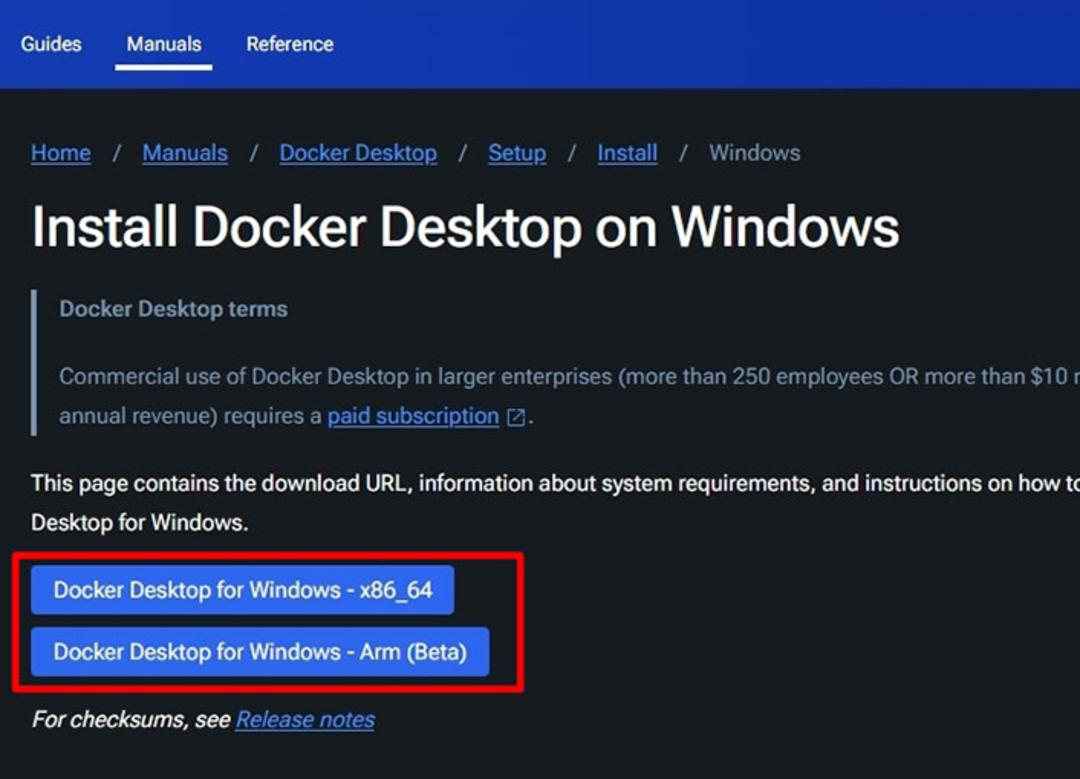Click the vertical bar beside the terms callout
This screenshot has height=779, width=1080.
click(34, 363)
